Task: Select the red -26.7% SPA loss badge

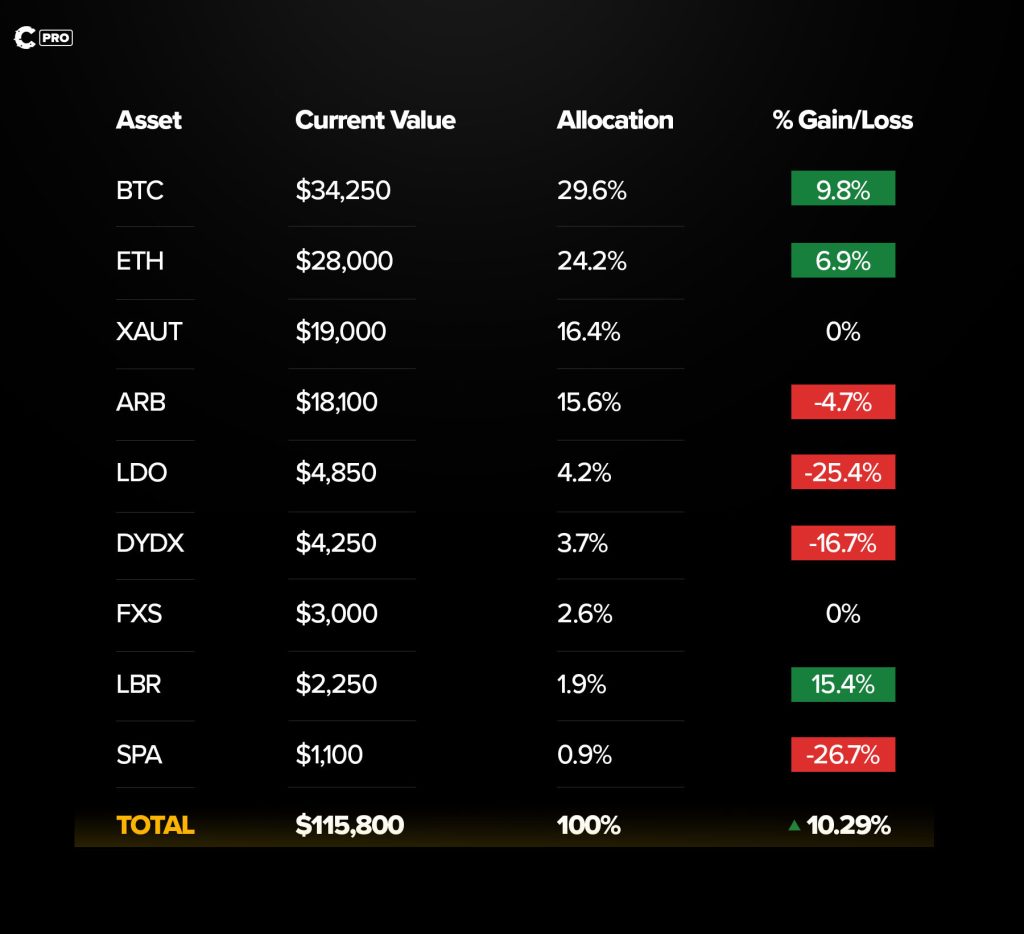Action: (x=843, y=755)
